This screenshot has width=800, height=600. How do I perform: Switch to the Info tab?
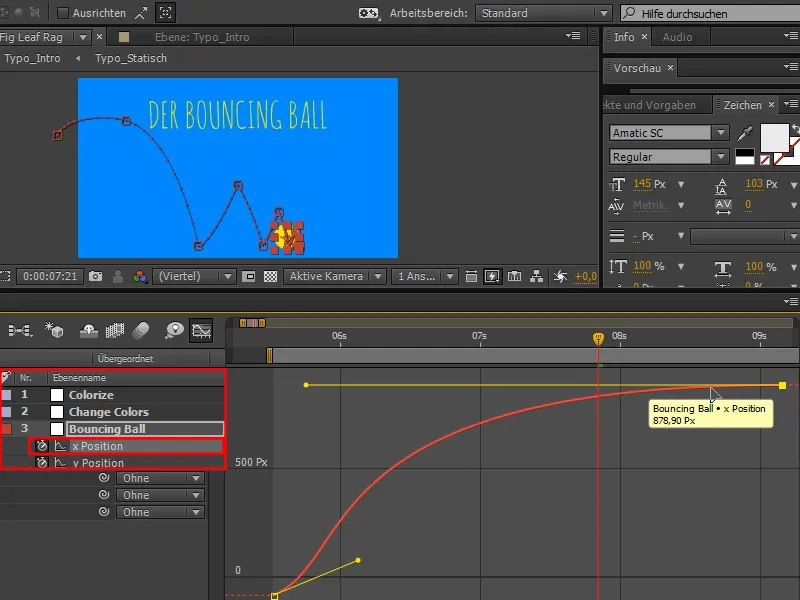click(x=623, y=37)
